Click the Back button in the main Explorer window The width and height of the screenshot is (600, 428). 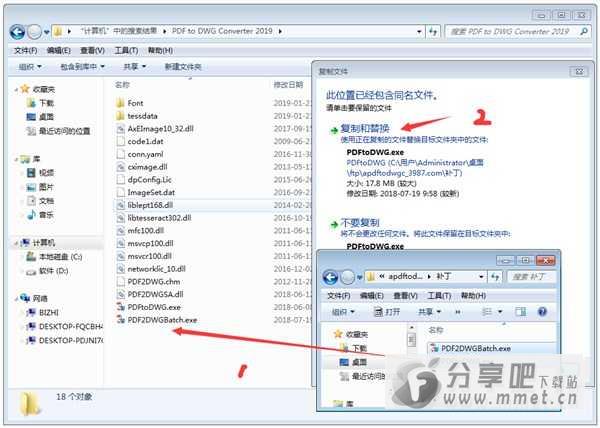[17, 31]
